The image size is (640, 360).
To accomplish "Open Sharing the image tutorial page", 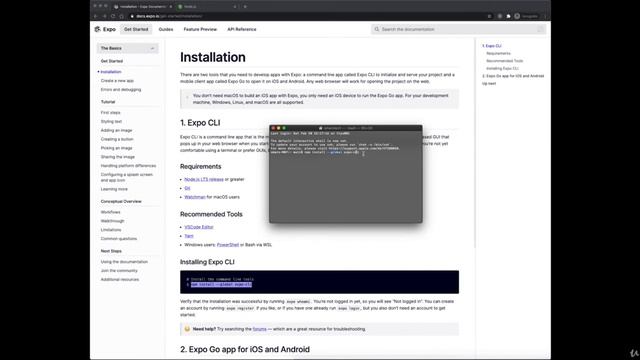I will [118, 157].
